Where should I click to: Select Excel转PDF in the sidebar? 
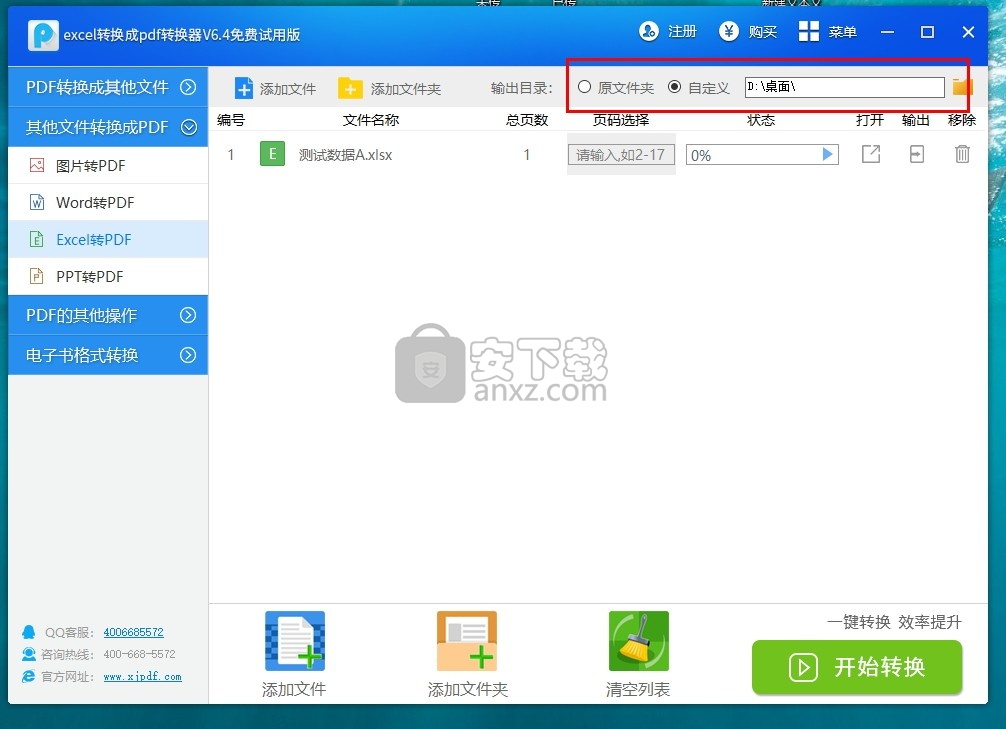(108, 239)
